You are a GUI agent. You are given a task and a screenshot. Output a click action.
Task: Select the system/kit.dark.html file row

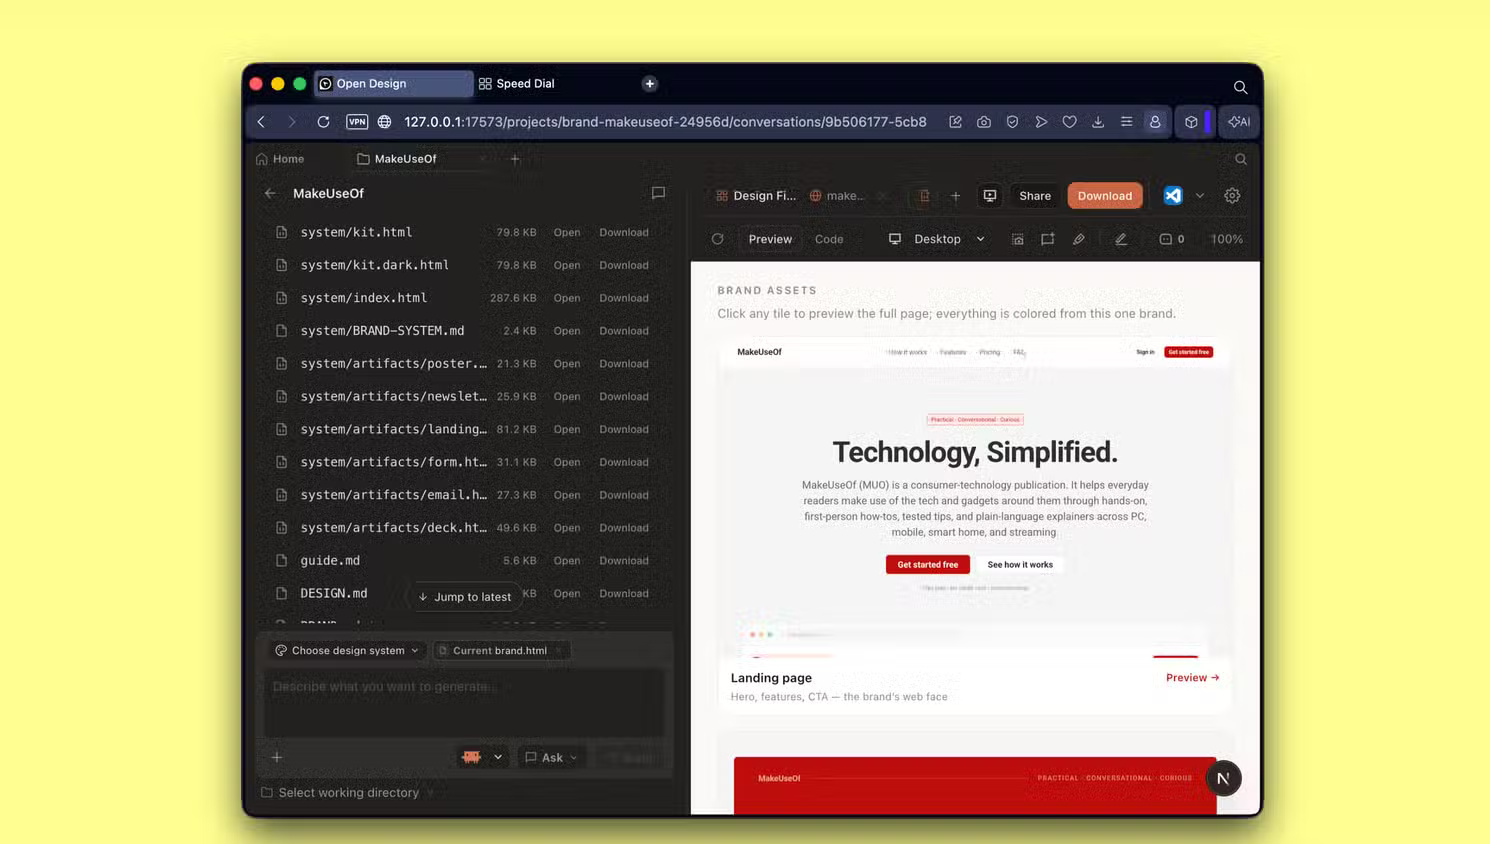(464, 265)
